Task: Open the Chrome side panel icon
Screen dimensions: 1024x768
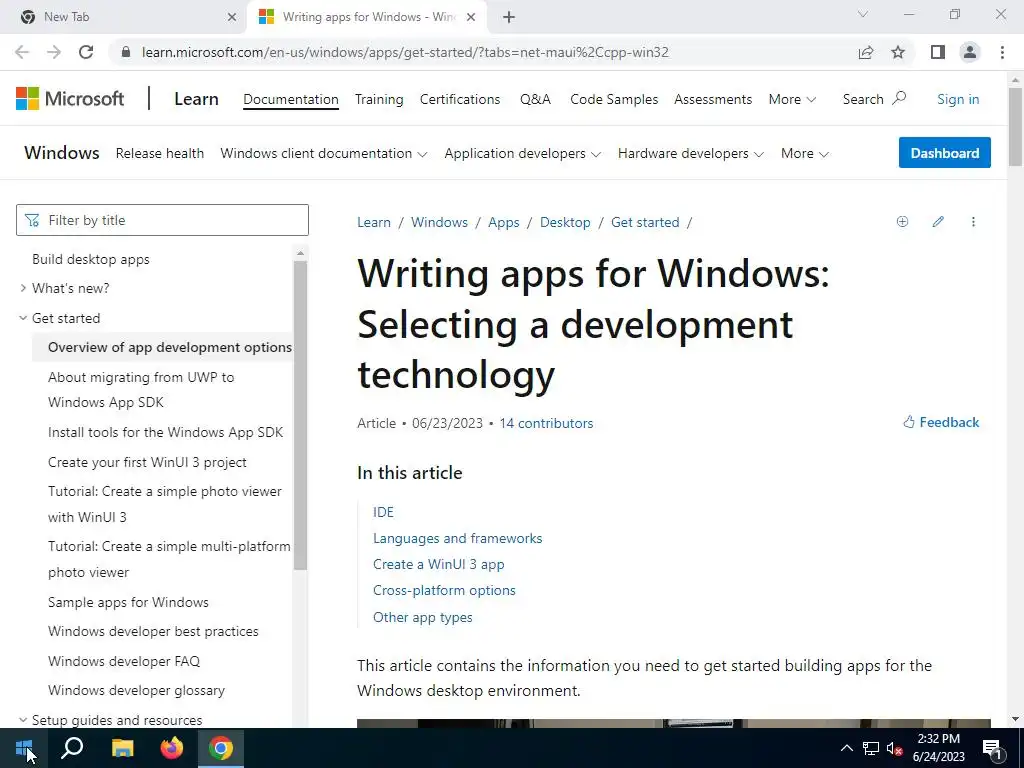Action: coord(938,52)
